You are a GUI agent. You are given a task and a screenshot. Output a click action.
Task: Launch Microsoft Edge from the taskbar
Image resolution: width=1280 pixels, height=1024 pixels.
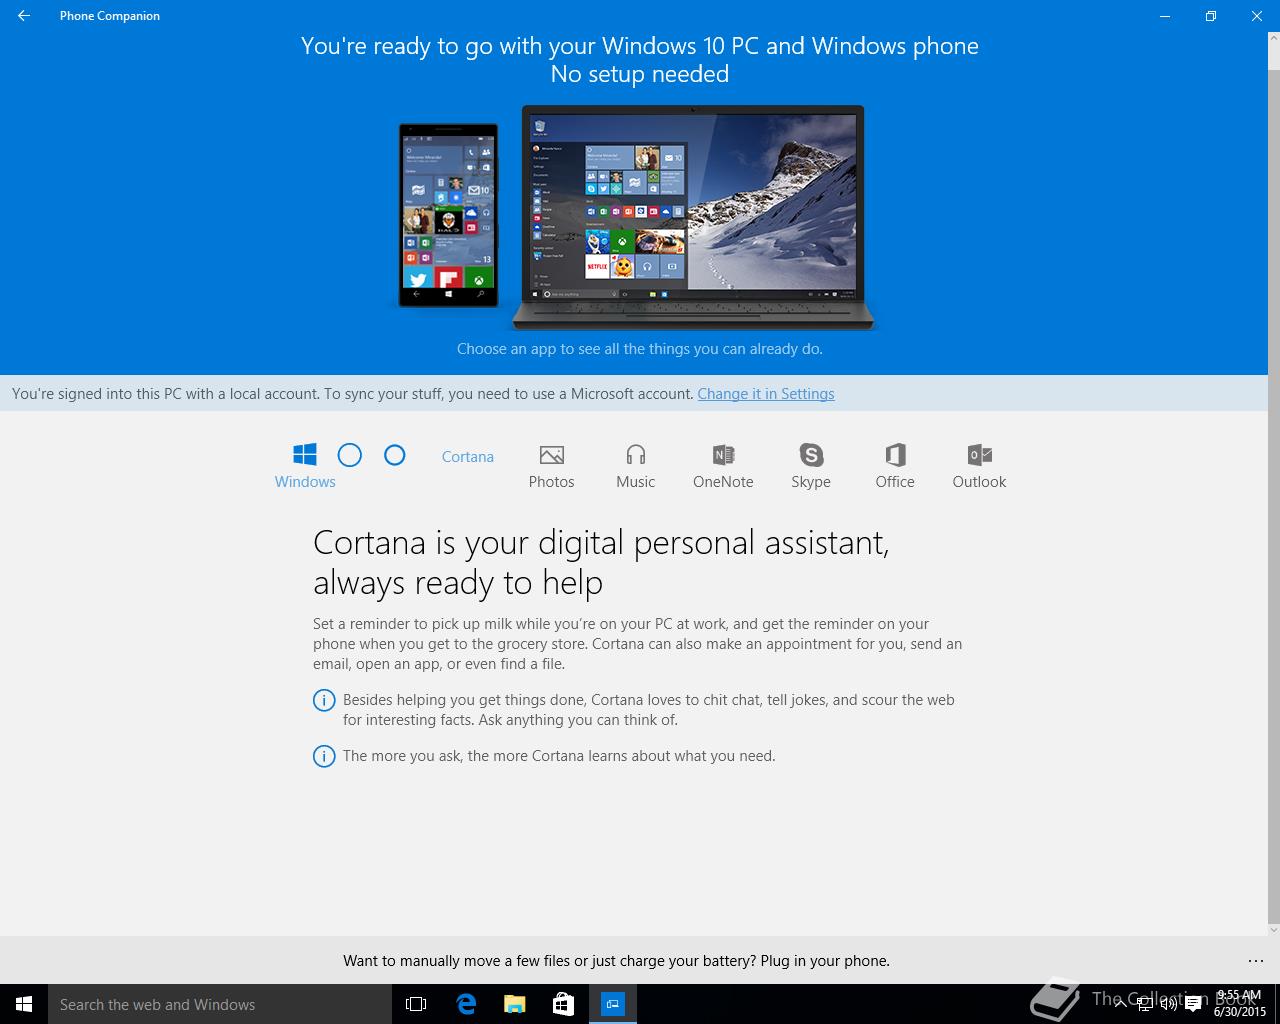(x=466, y=1004)
